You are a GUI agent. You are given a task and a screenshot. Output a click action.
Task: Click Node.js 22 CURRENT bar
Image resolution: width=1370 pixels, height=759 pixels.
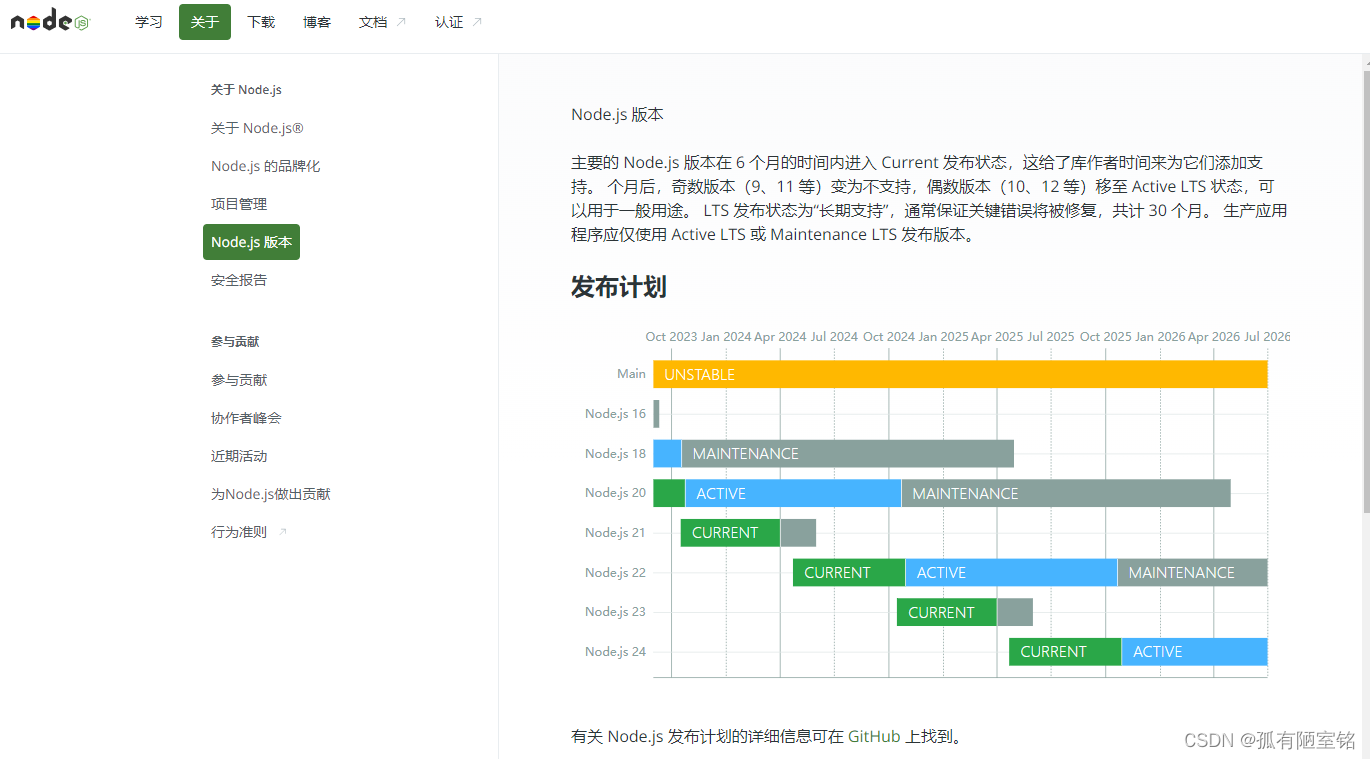[849, 573]
